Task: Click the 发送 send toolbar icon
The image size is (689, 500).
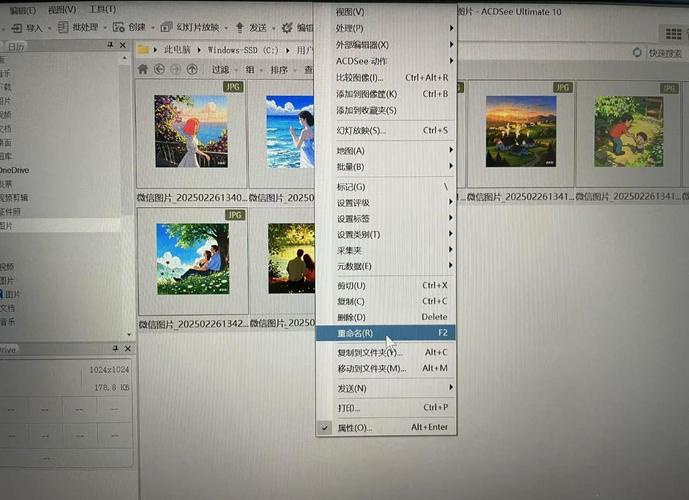Action: pos(239,28)
